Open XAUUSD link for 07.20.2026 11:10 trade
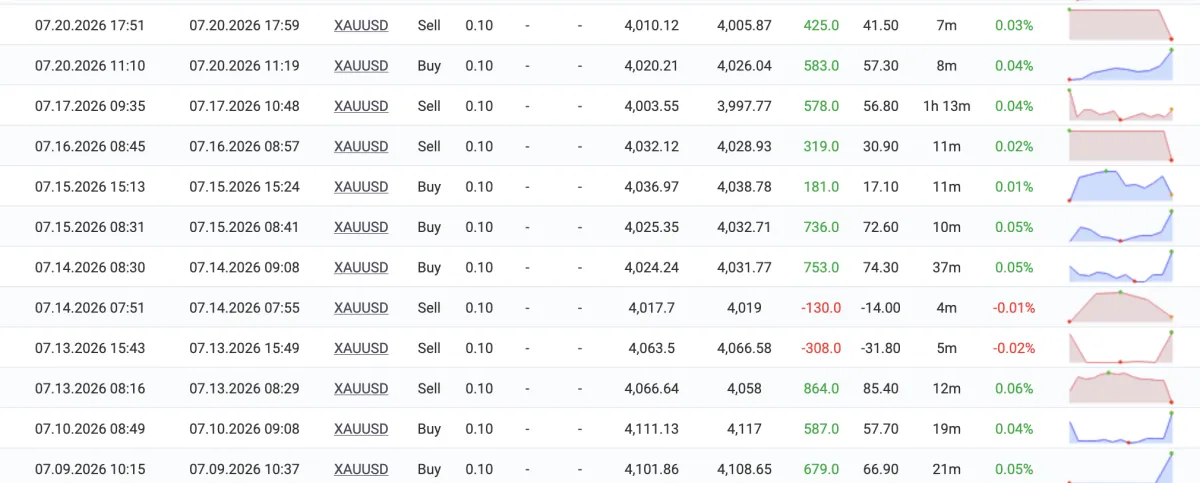This screenshot has height=483, width=1200. click(x=361, y=66)
